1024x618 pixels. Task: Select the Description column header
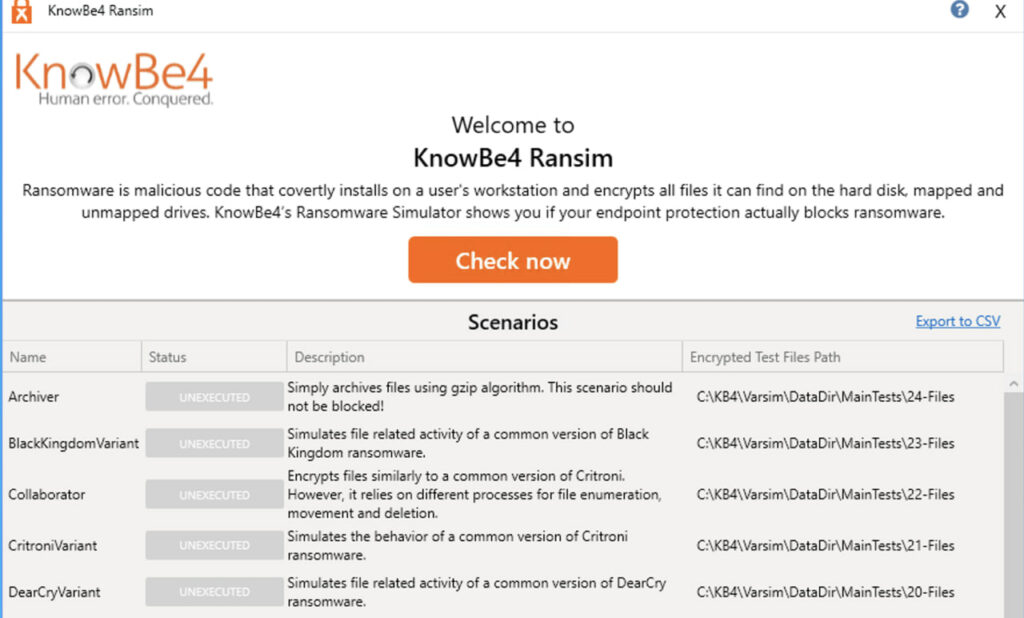[485, 357]
